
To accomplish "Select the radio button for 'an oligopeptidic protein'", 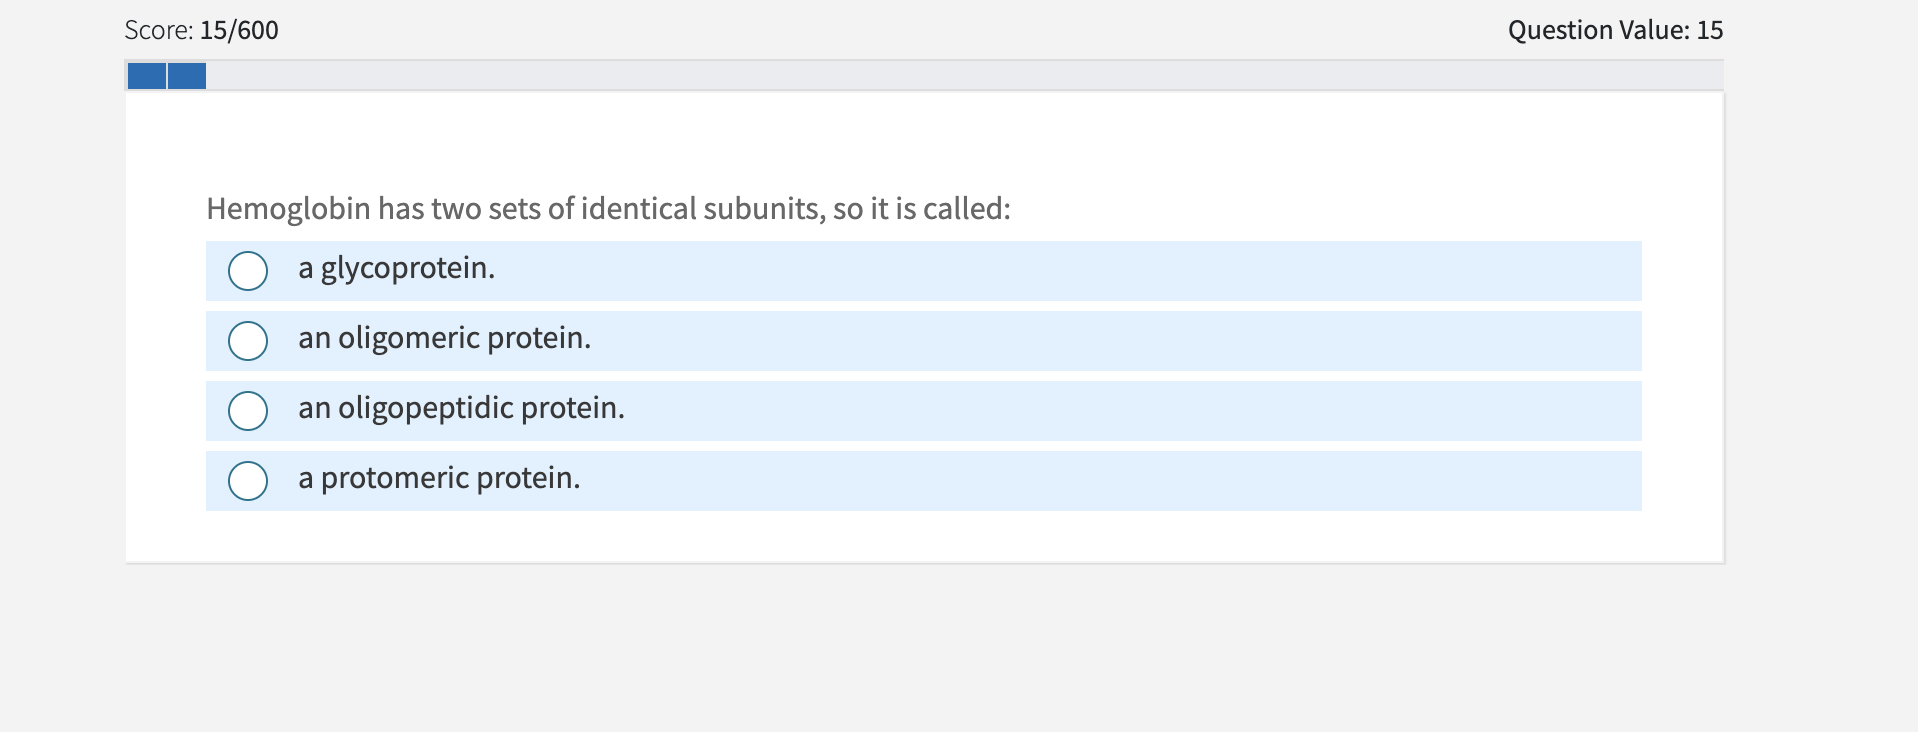I will 247,410.
